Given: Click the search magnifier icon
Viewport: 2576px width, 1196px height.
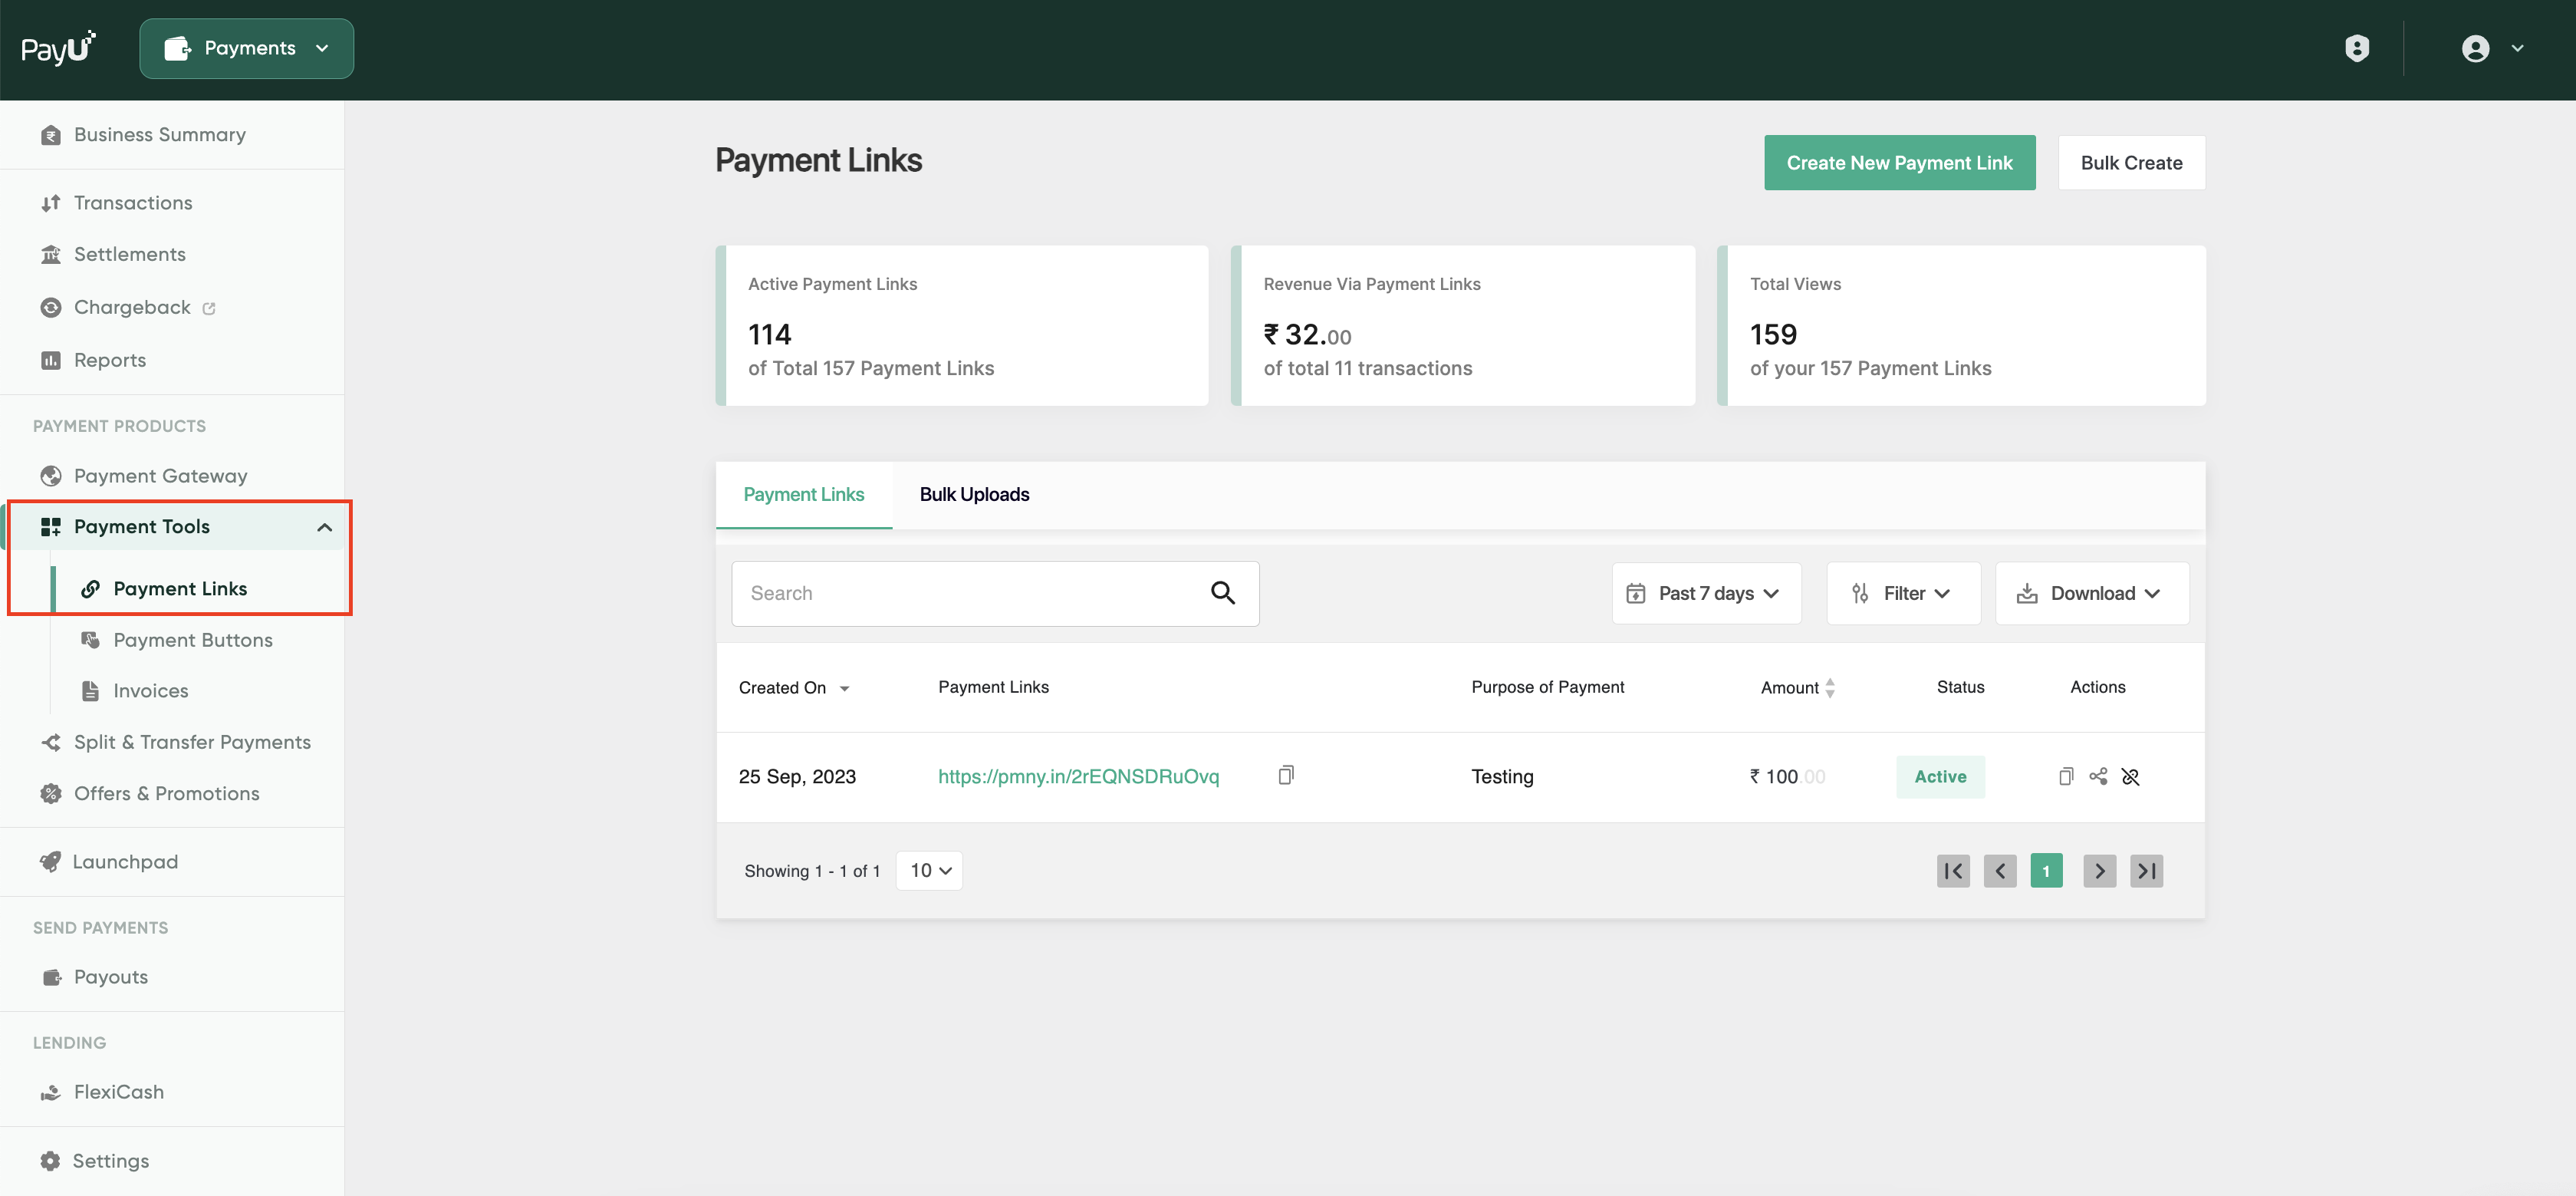Looking at the screenshot, I should (x=1222, y=593).
